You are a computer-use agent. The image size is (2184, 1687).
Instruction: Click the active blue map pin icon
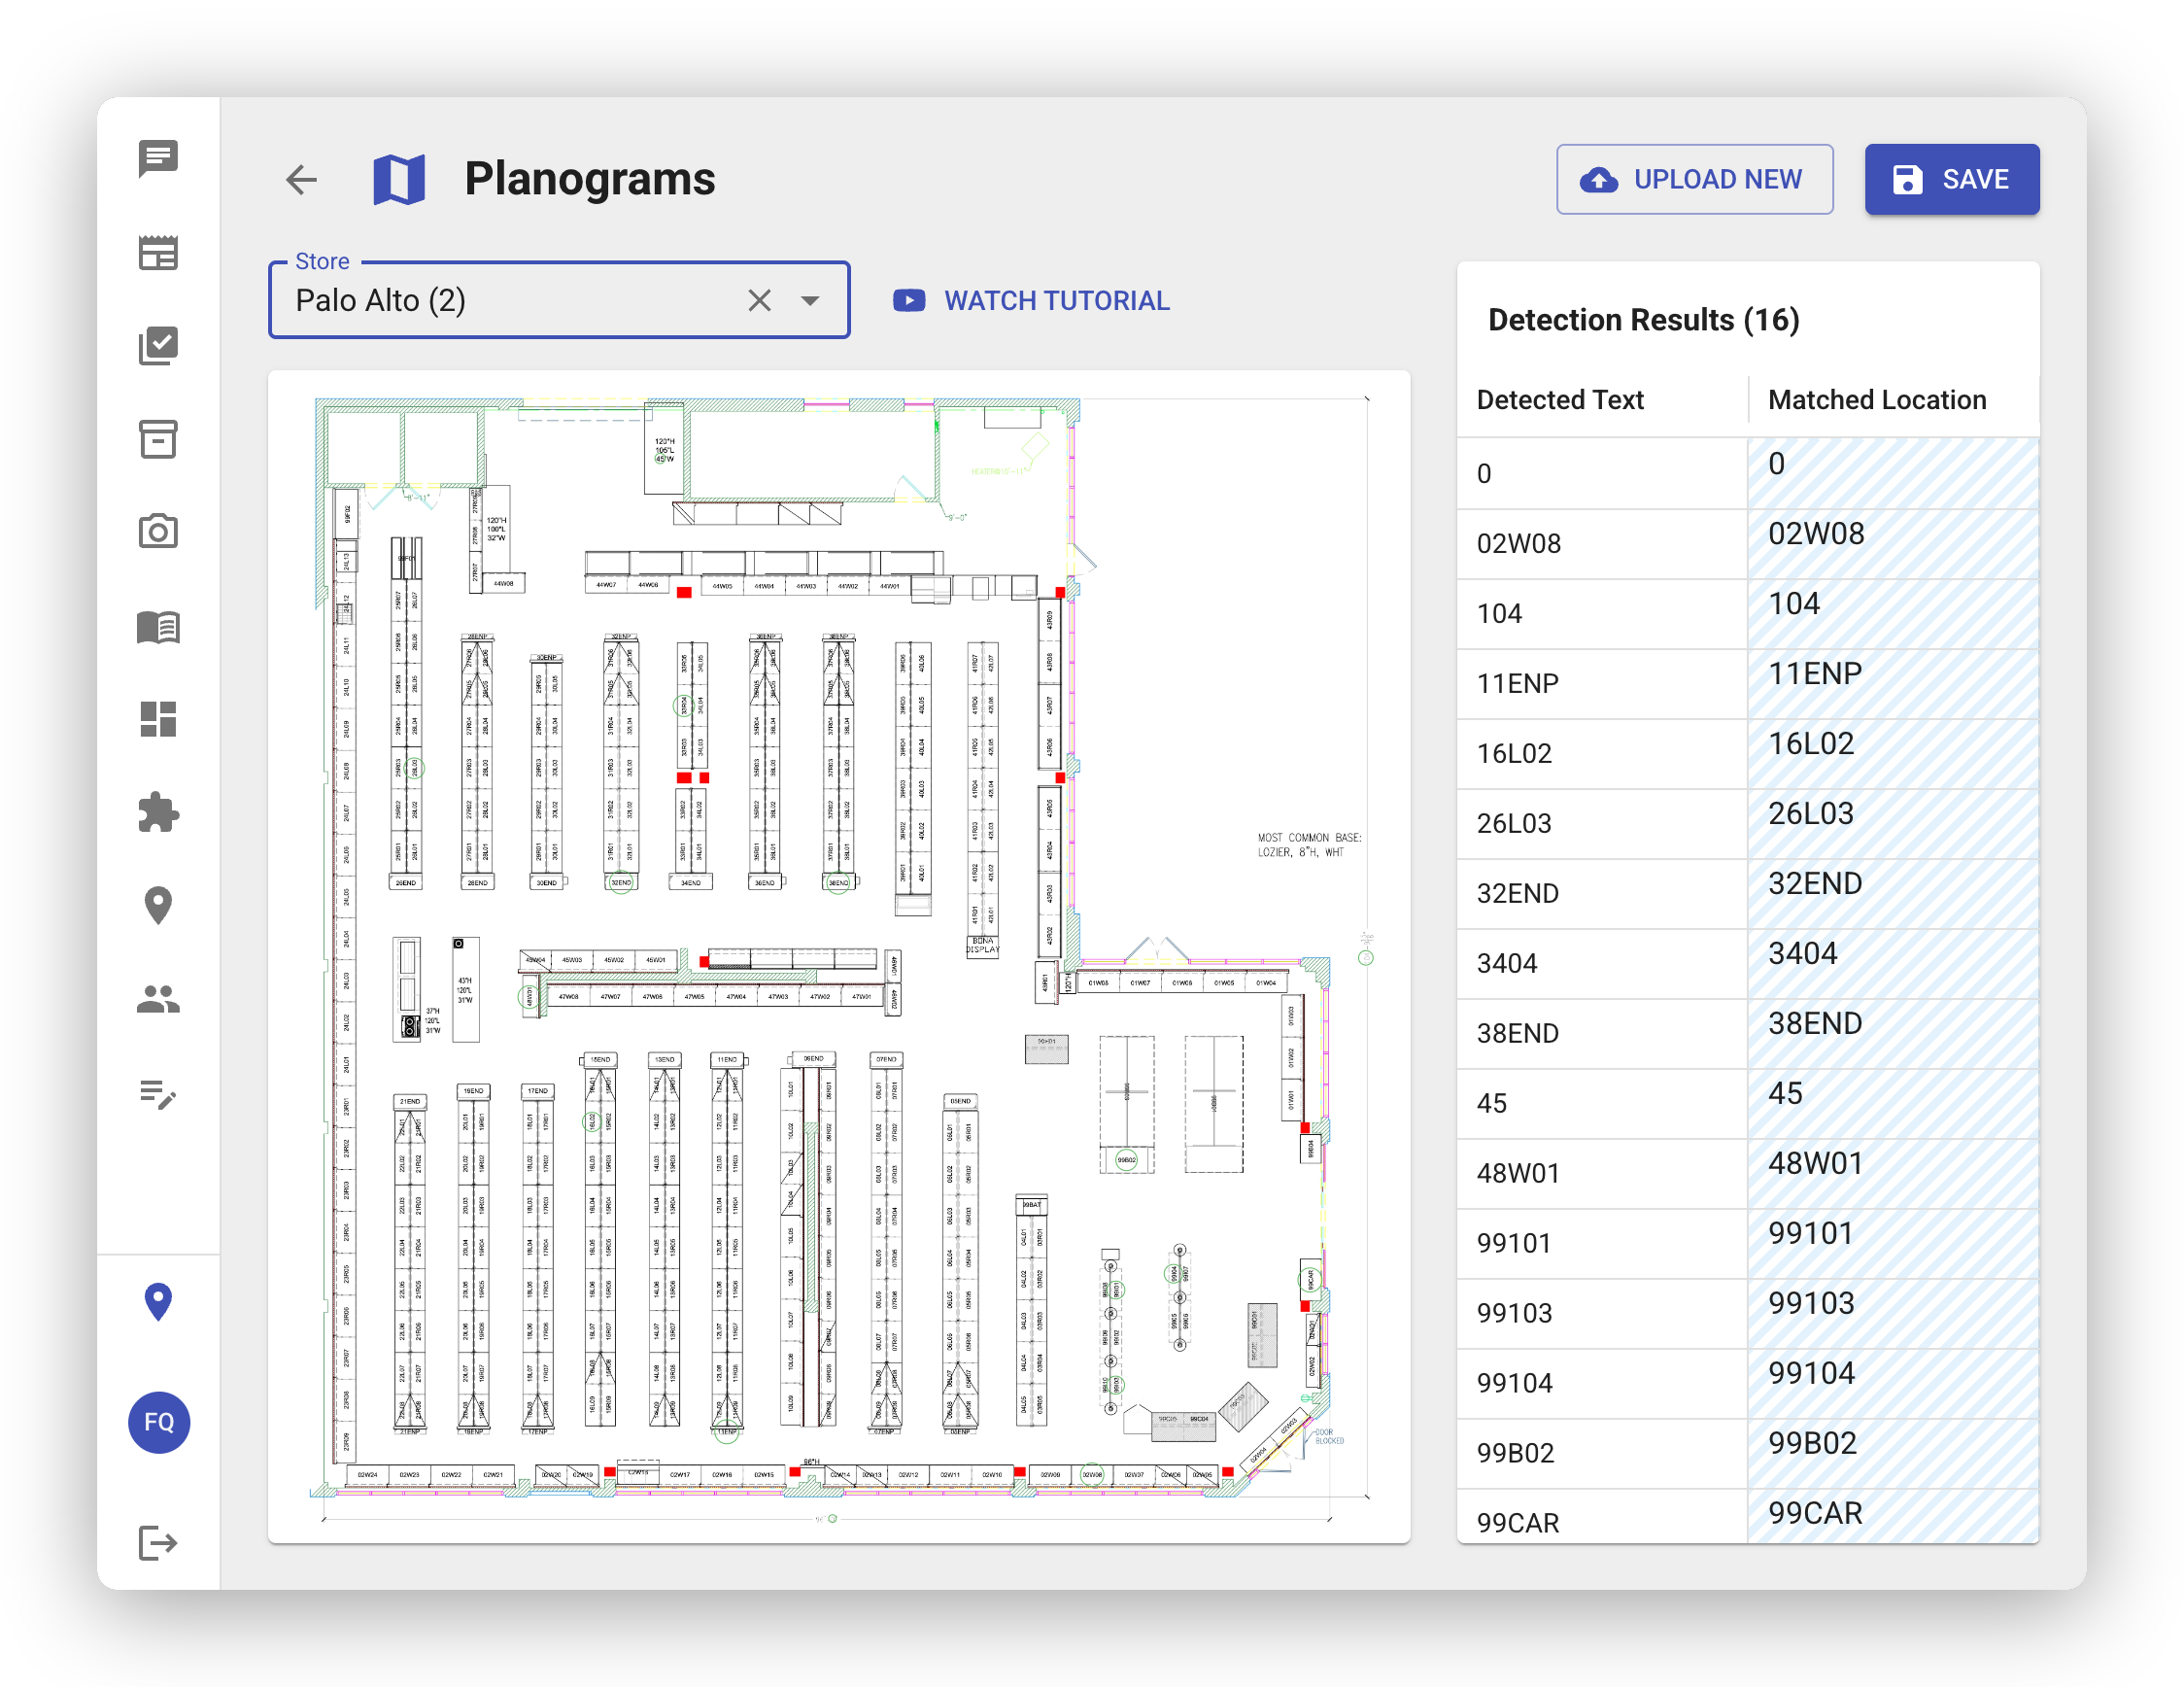158,1301
